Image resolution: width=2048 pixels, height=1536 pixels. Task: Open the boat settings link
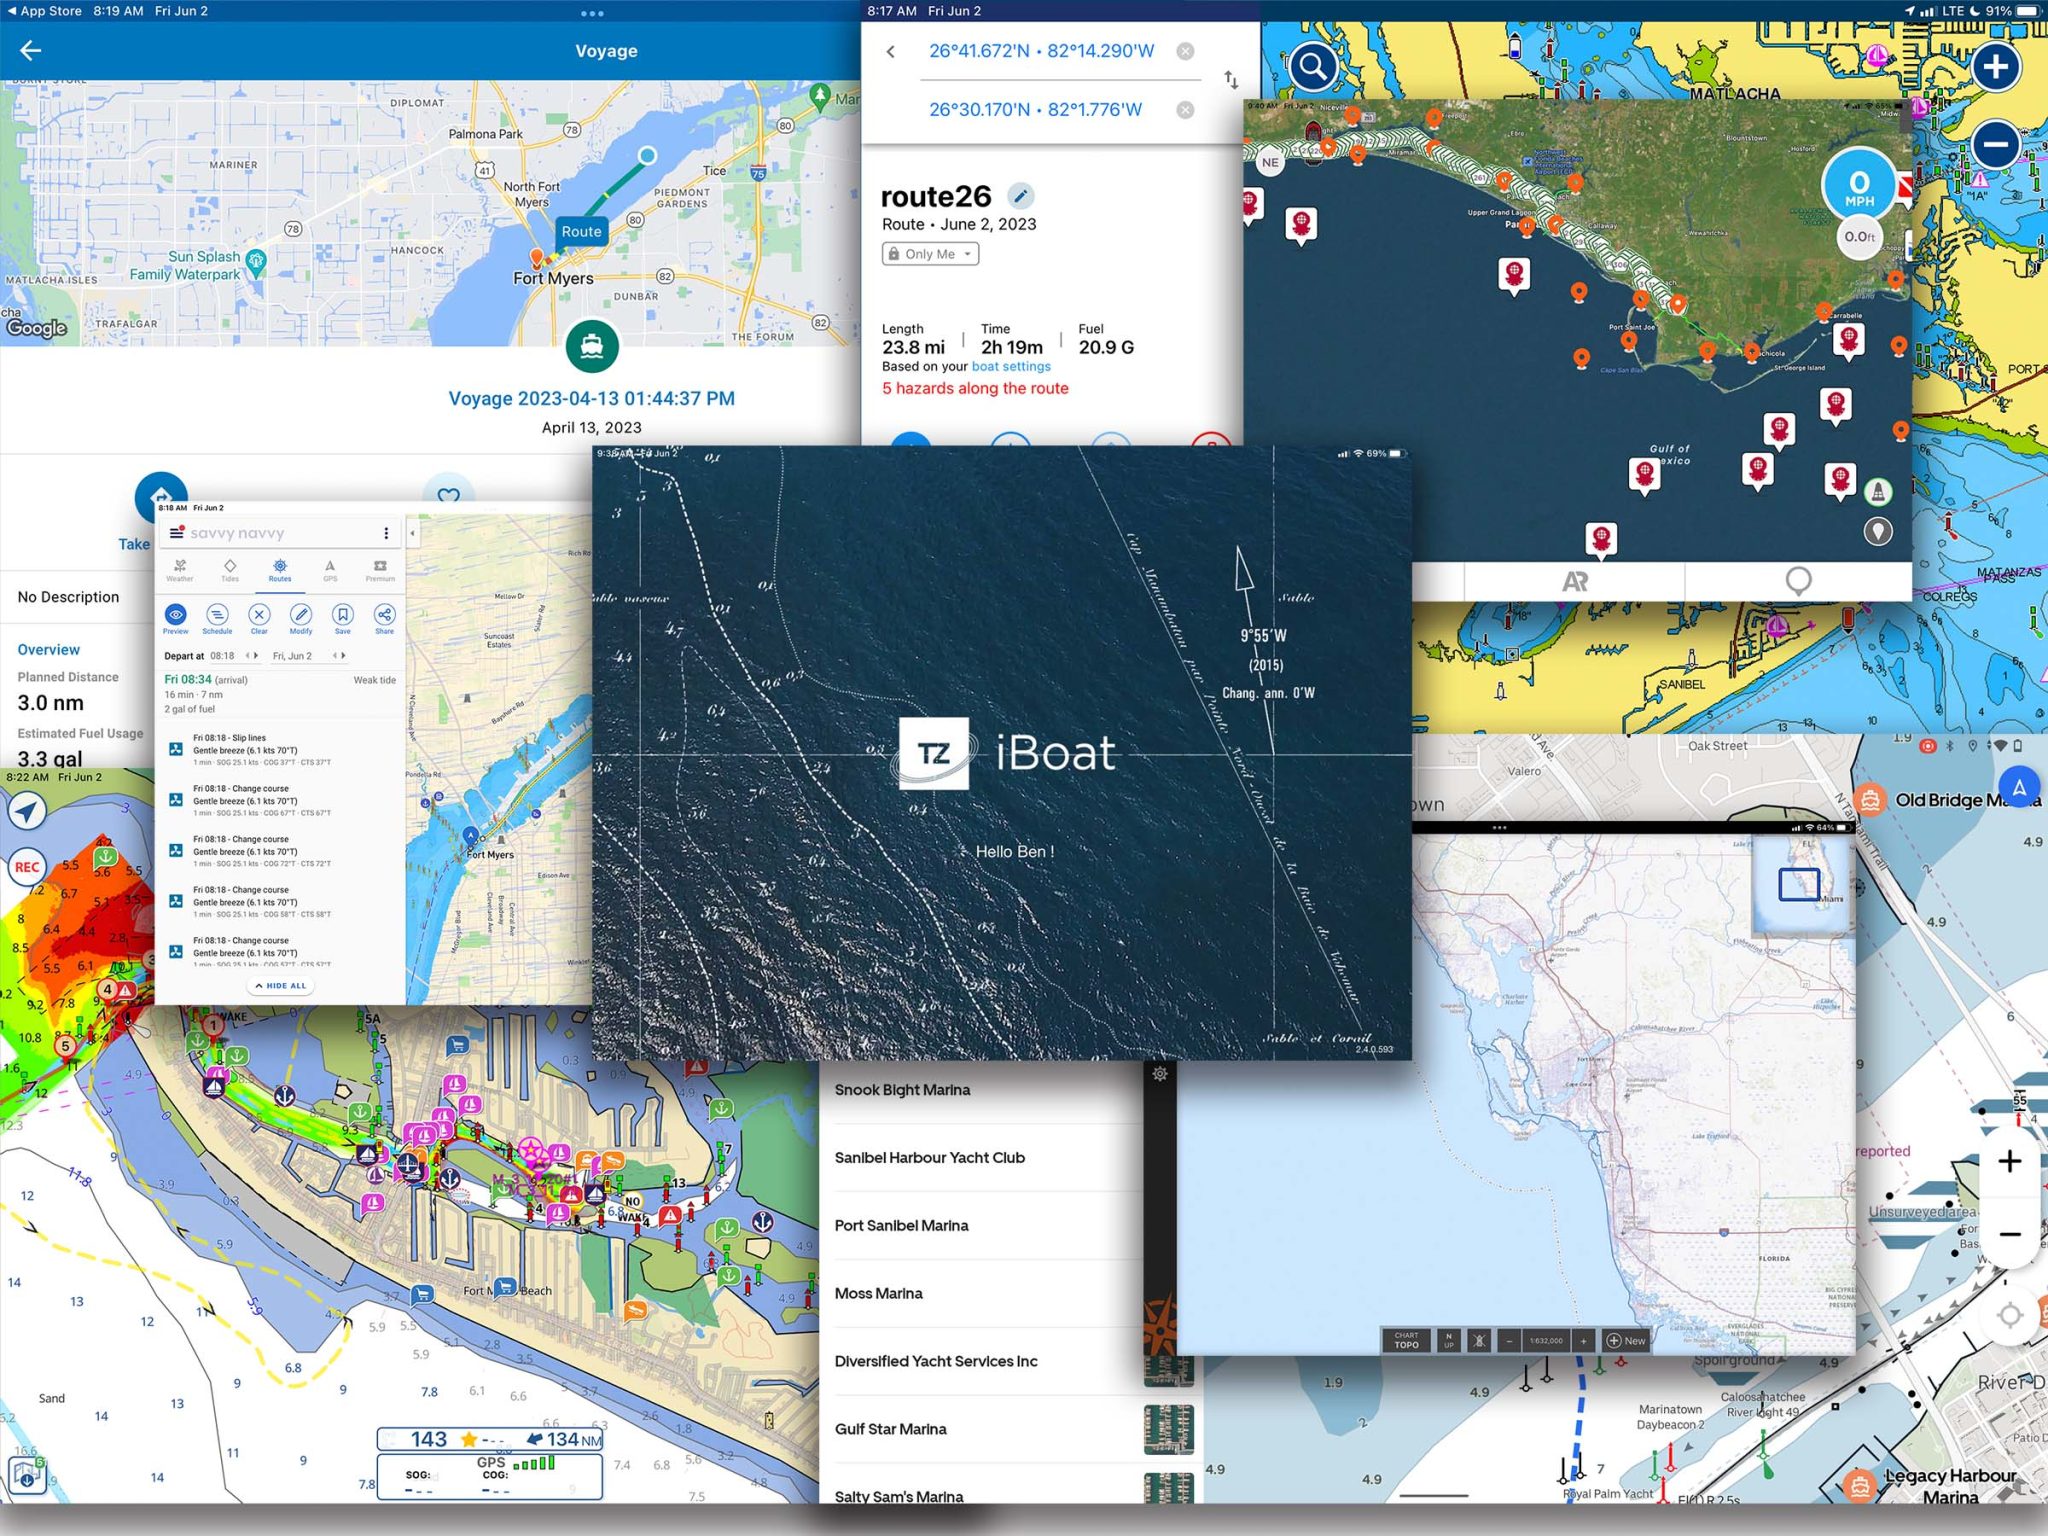click(x=1011, y=367)
